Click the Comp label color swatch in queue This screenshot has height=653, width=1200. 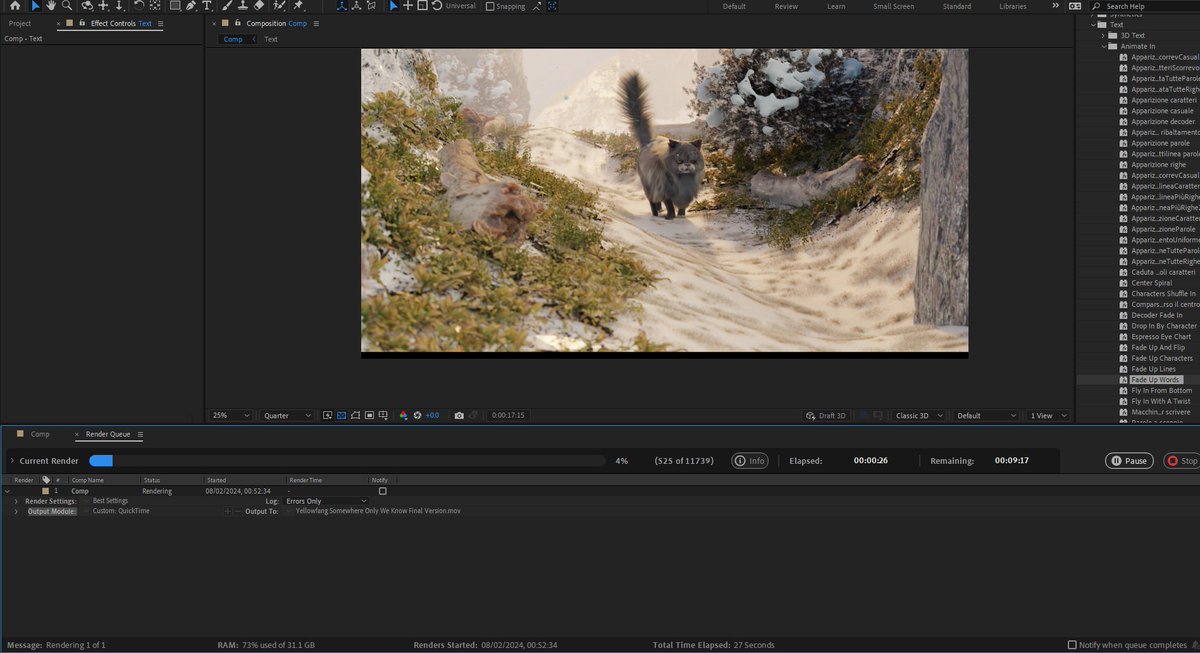pyautogui.click(x=45, y=491)
